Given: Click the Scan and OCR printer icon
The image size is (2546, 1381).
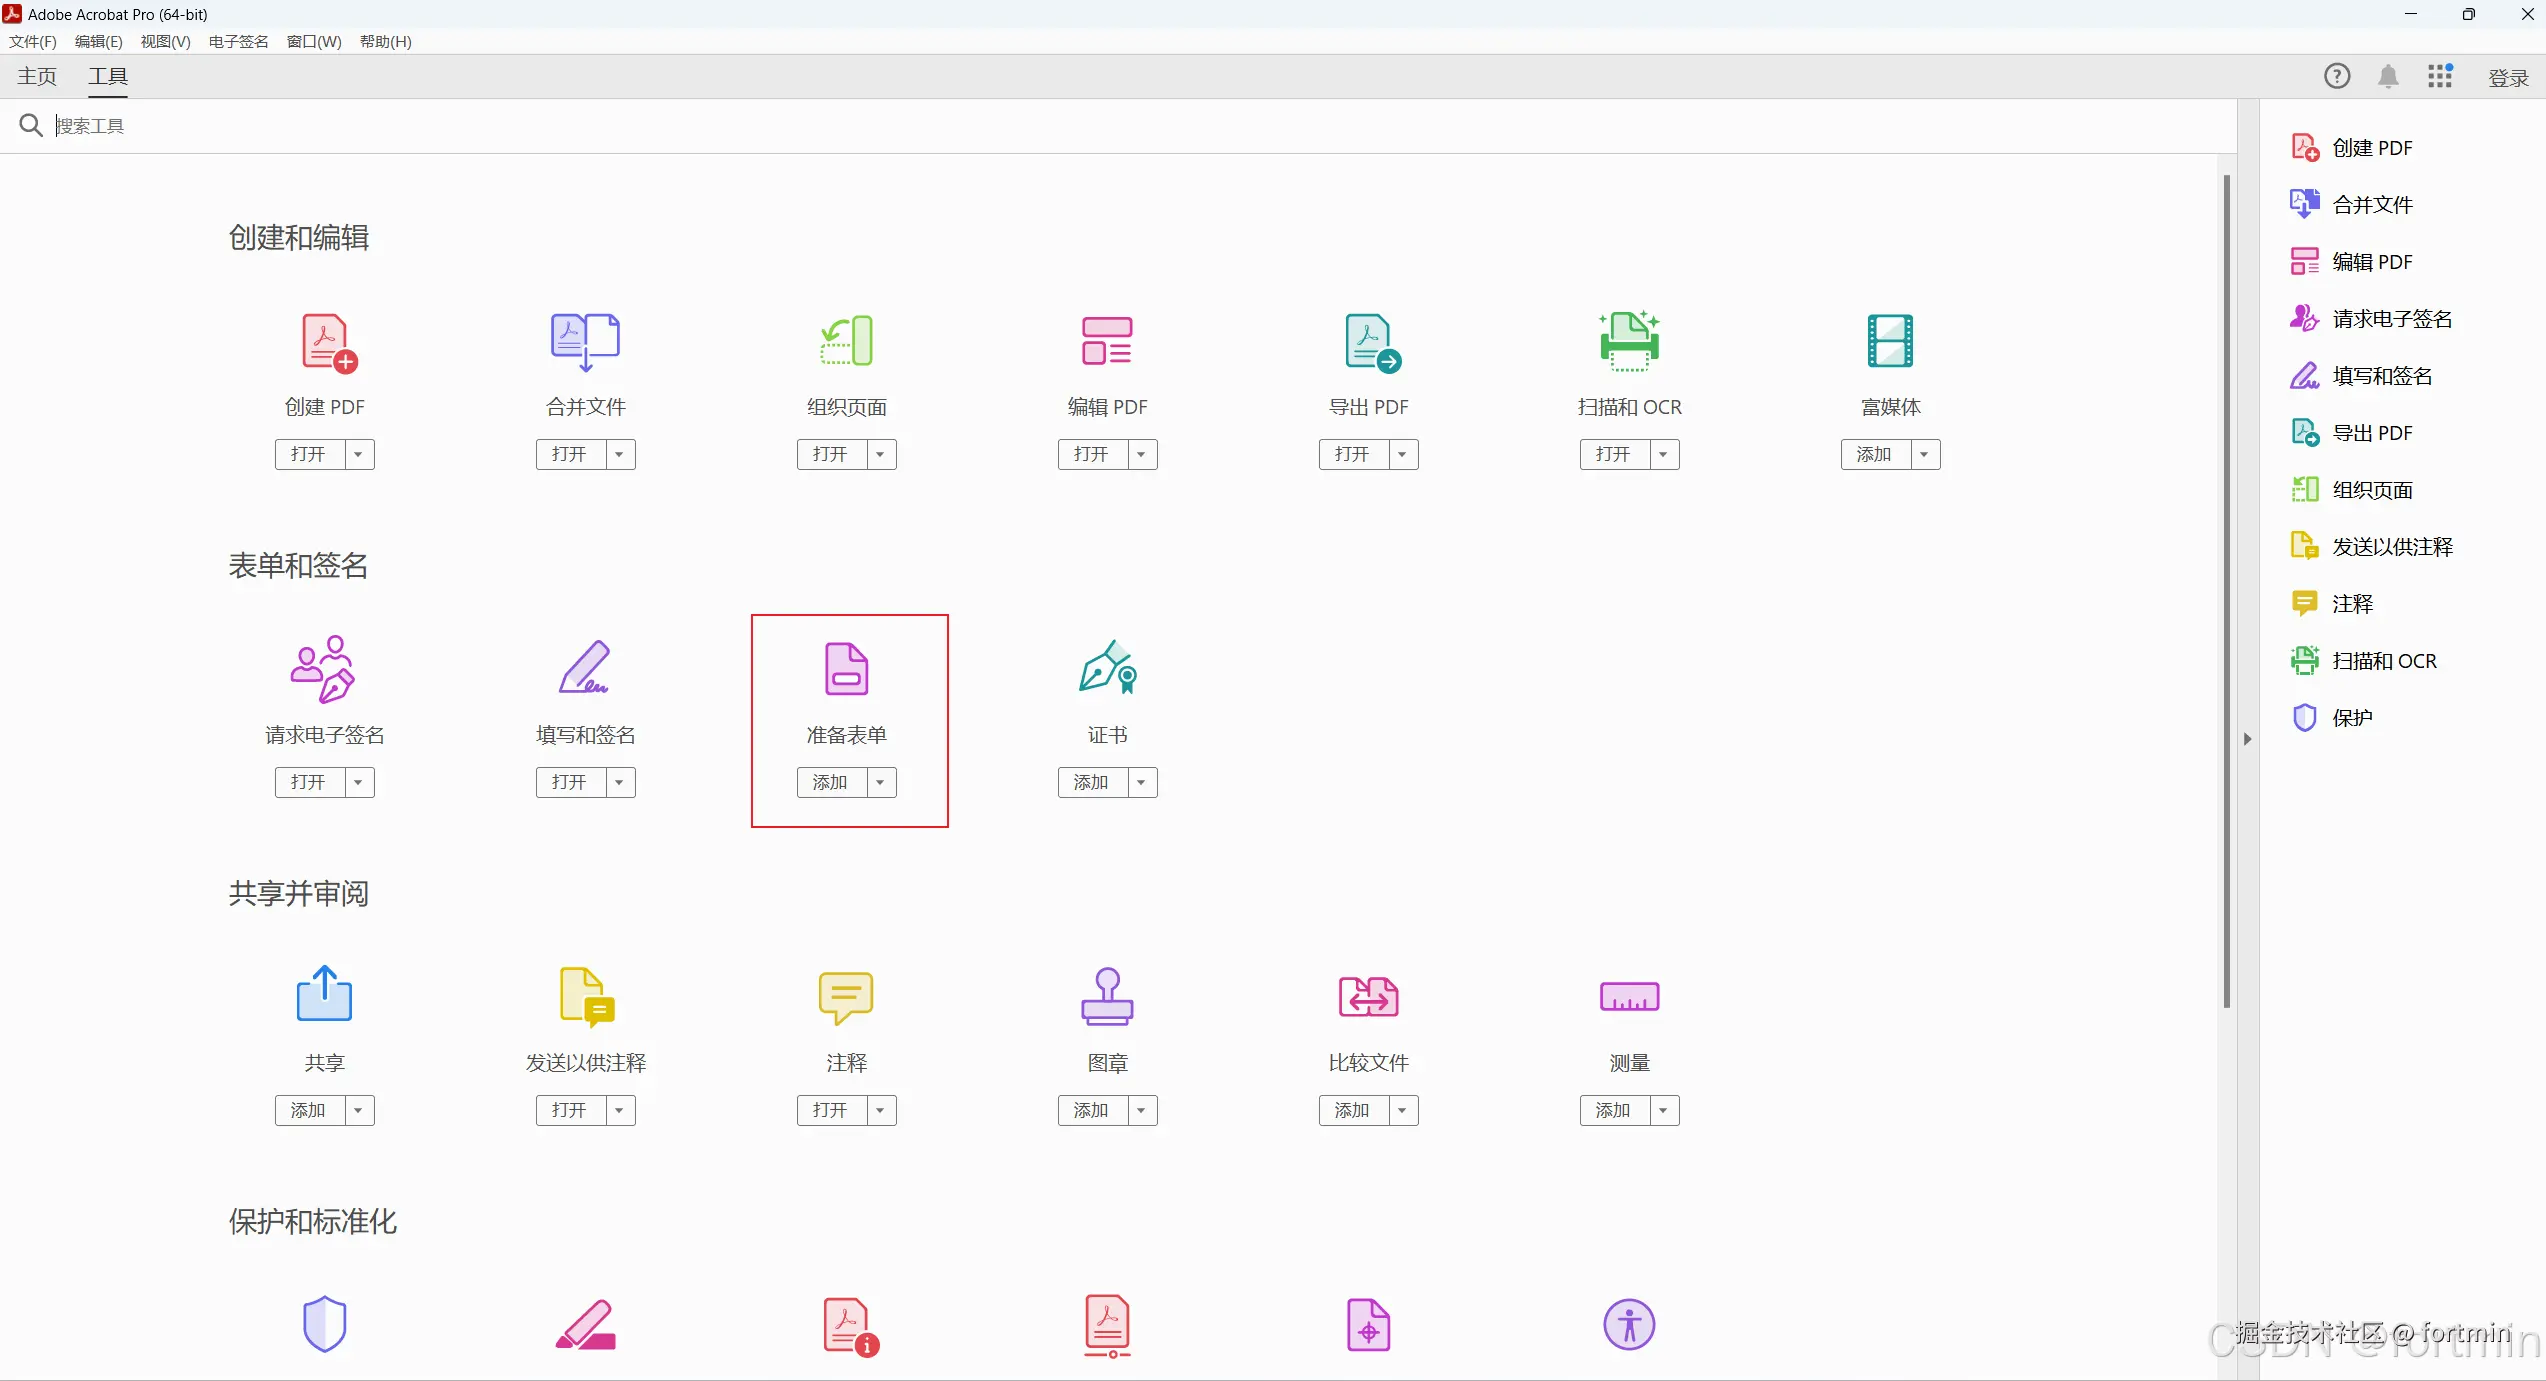Looking at the screenshot, I should tap(1629, 341).
